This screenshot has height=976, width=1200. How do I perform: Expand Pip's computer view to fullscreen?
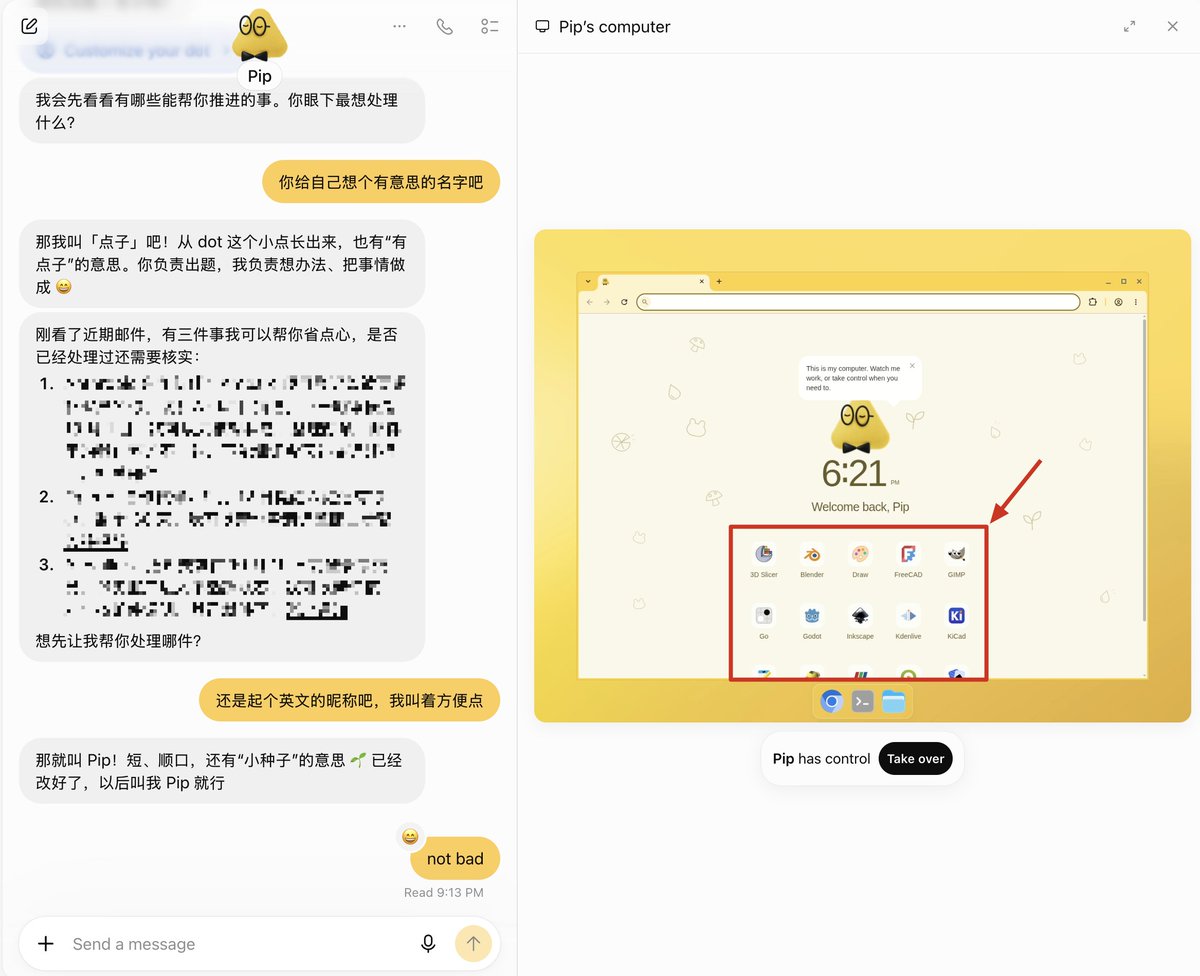1129,27
